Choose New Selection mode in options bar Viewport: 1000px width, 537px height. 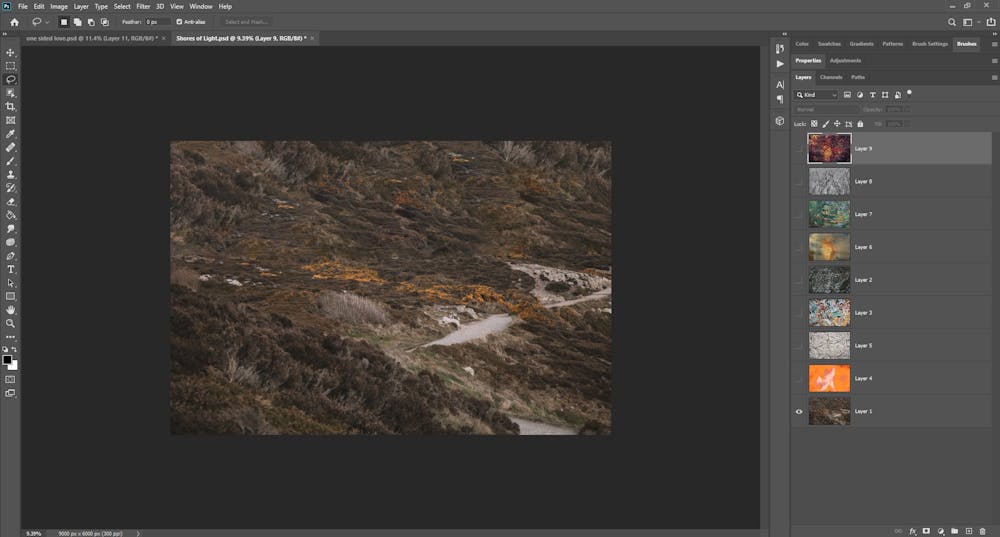click(x=63, y=22)
